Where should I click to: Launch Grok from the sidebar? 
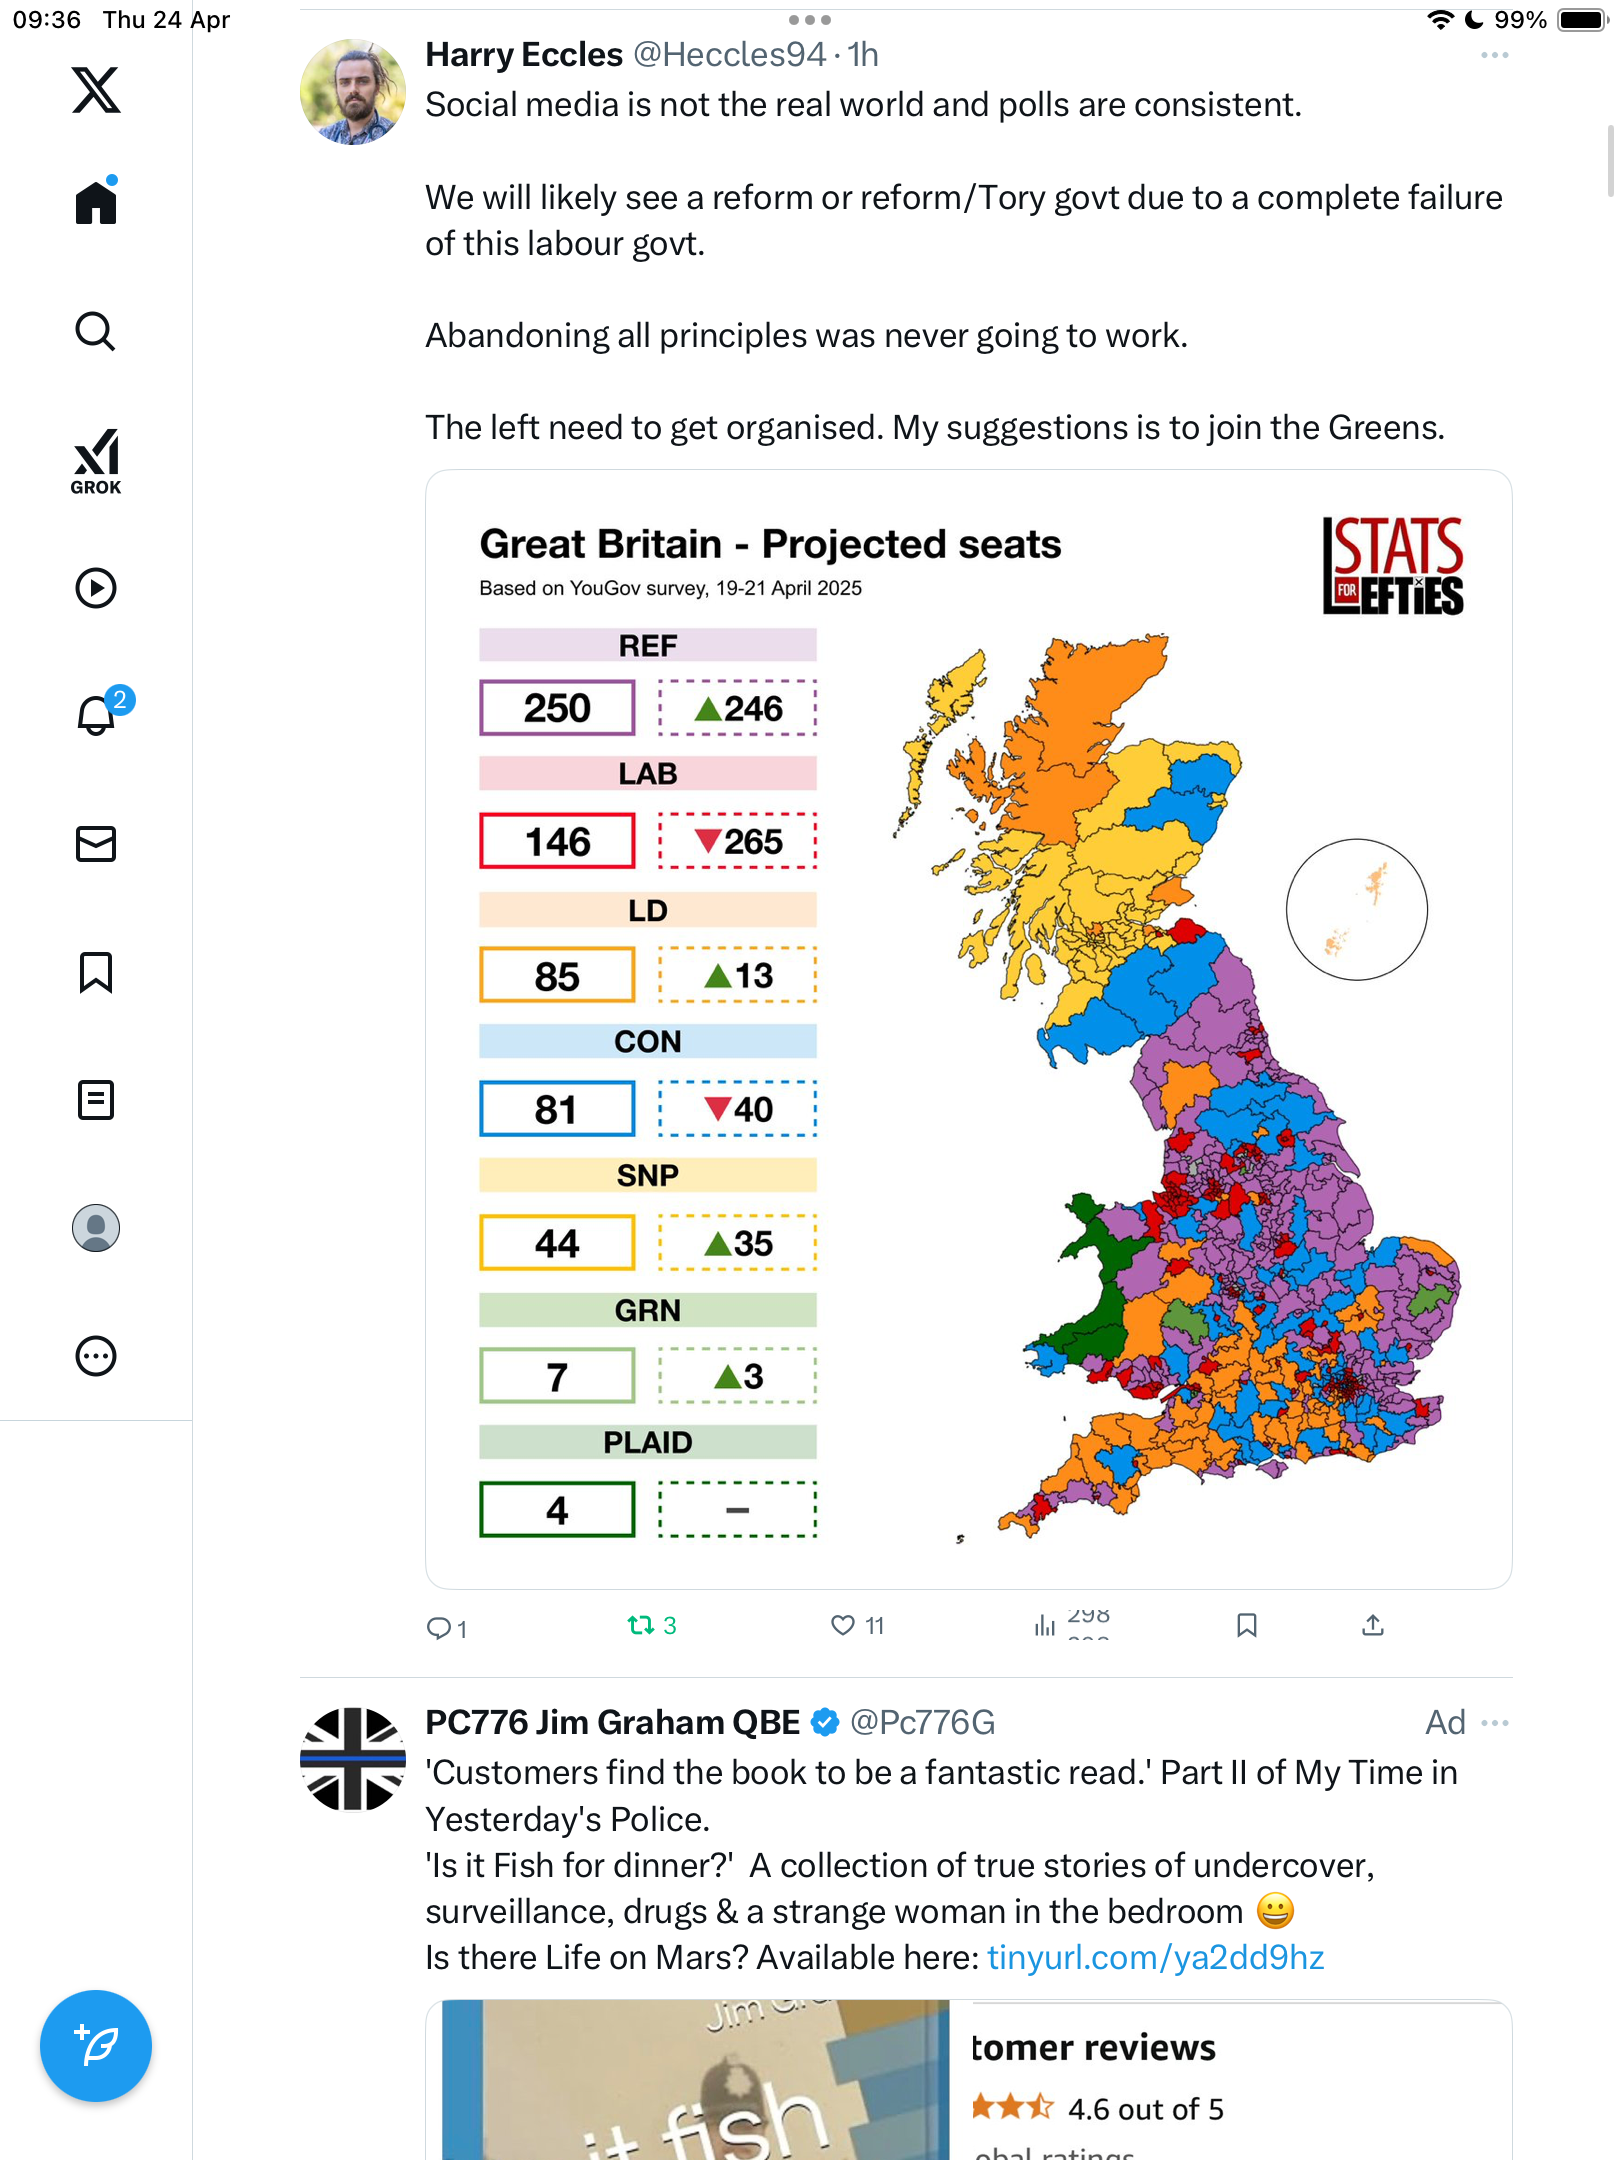96,462
